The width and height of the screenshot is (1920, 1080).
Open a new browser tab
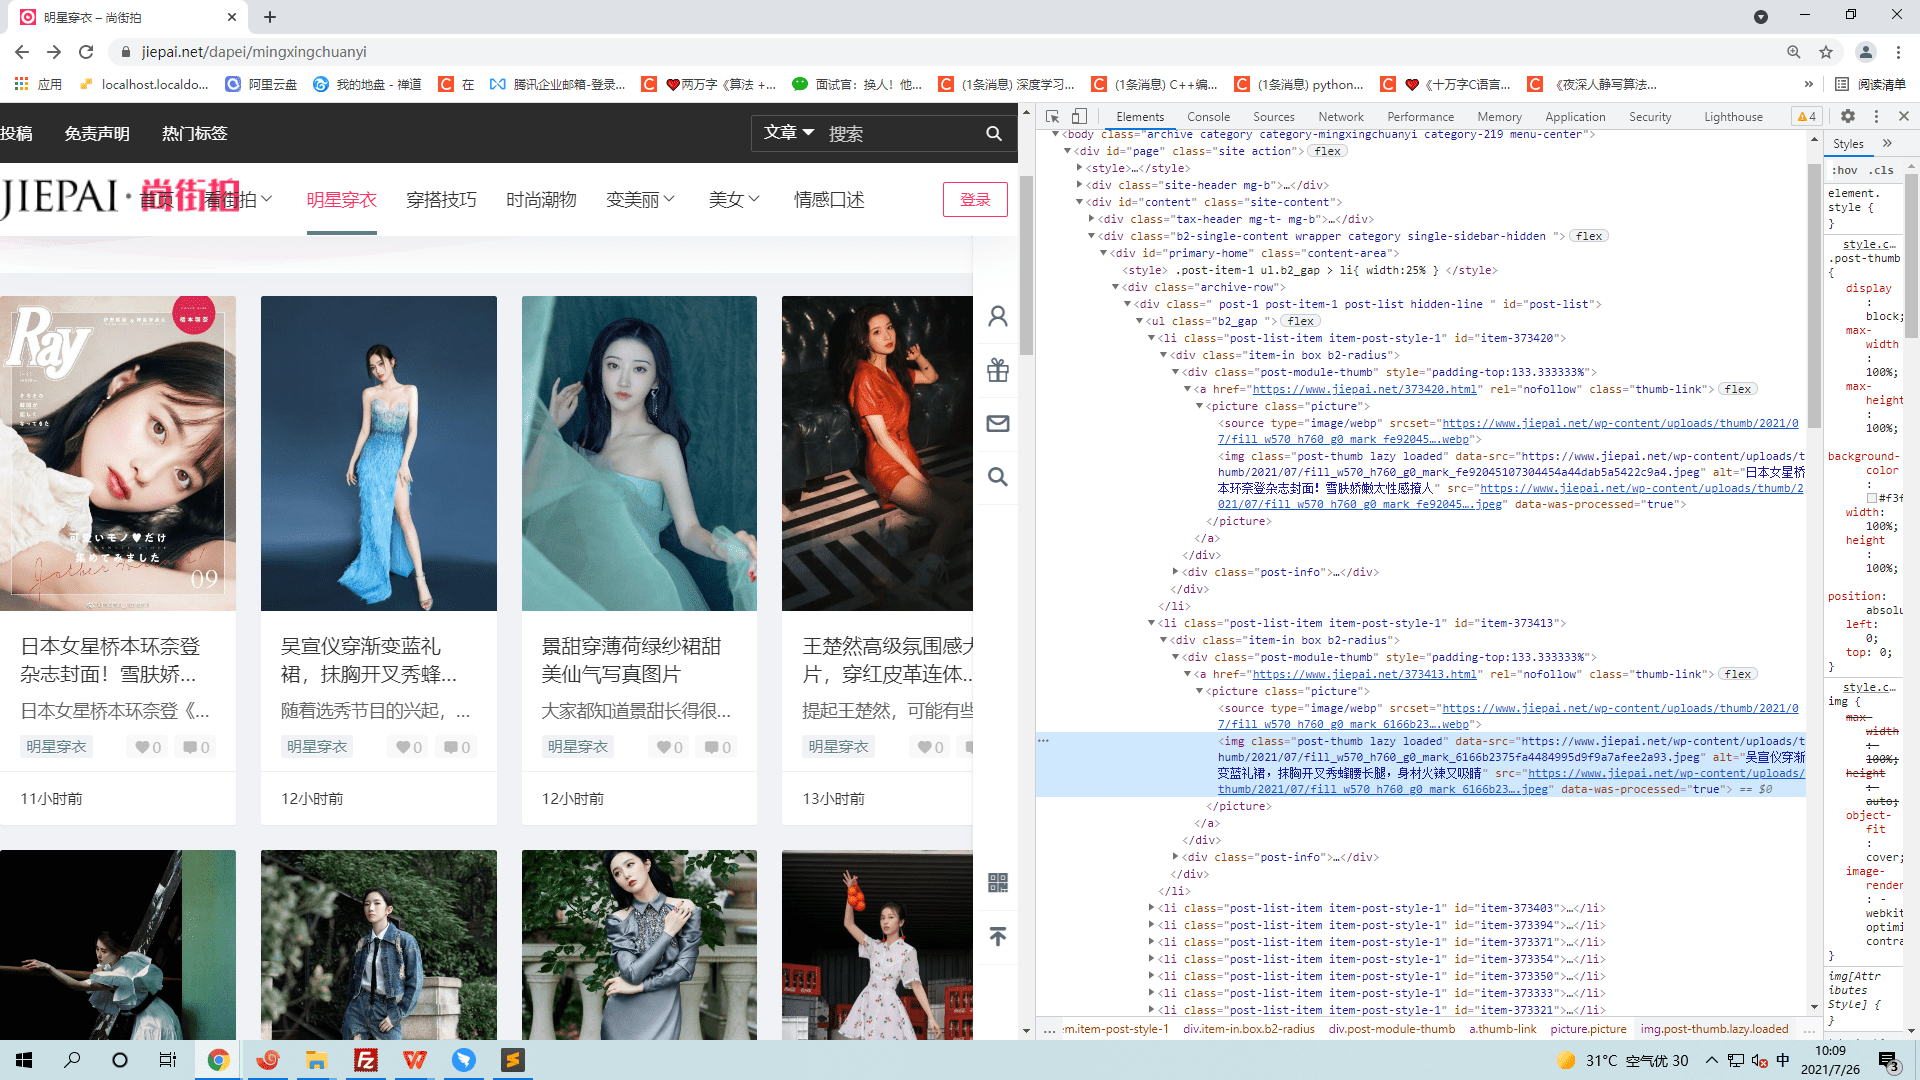pyautogui.click(x=270, y=17)
